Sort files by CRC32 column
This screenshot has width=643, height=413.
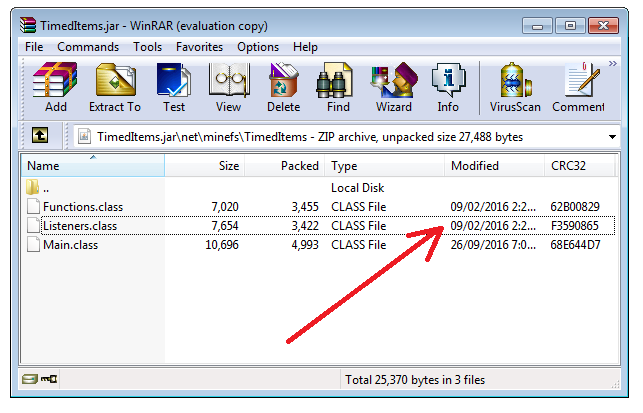click(580, 166)
